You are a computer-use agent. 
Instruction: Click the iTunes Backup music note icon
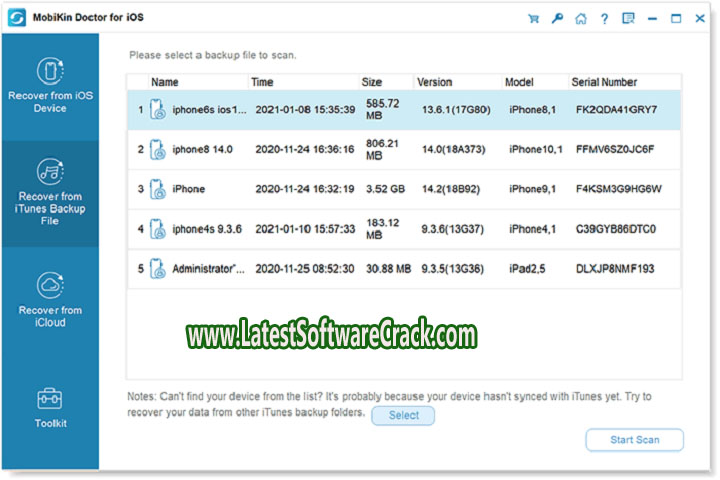point(50,171)
